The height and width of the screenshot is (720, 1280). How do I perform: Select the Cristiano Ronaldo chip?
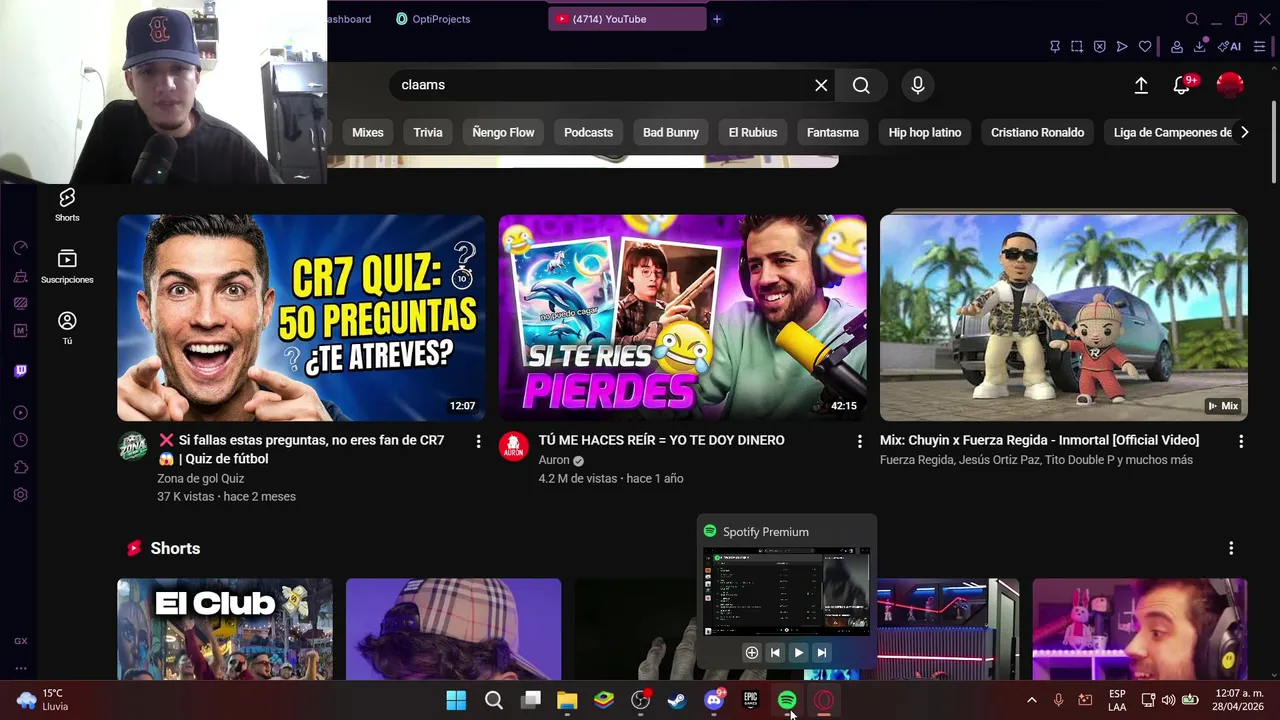tap(1037, 132)
